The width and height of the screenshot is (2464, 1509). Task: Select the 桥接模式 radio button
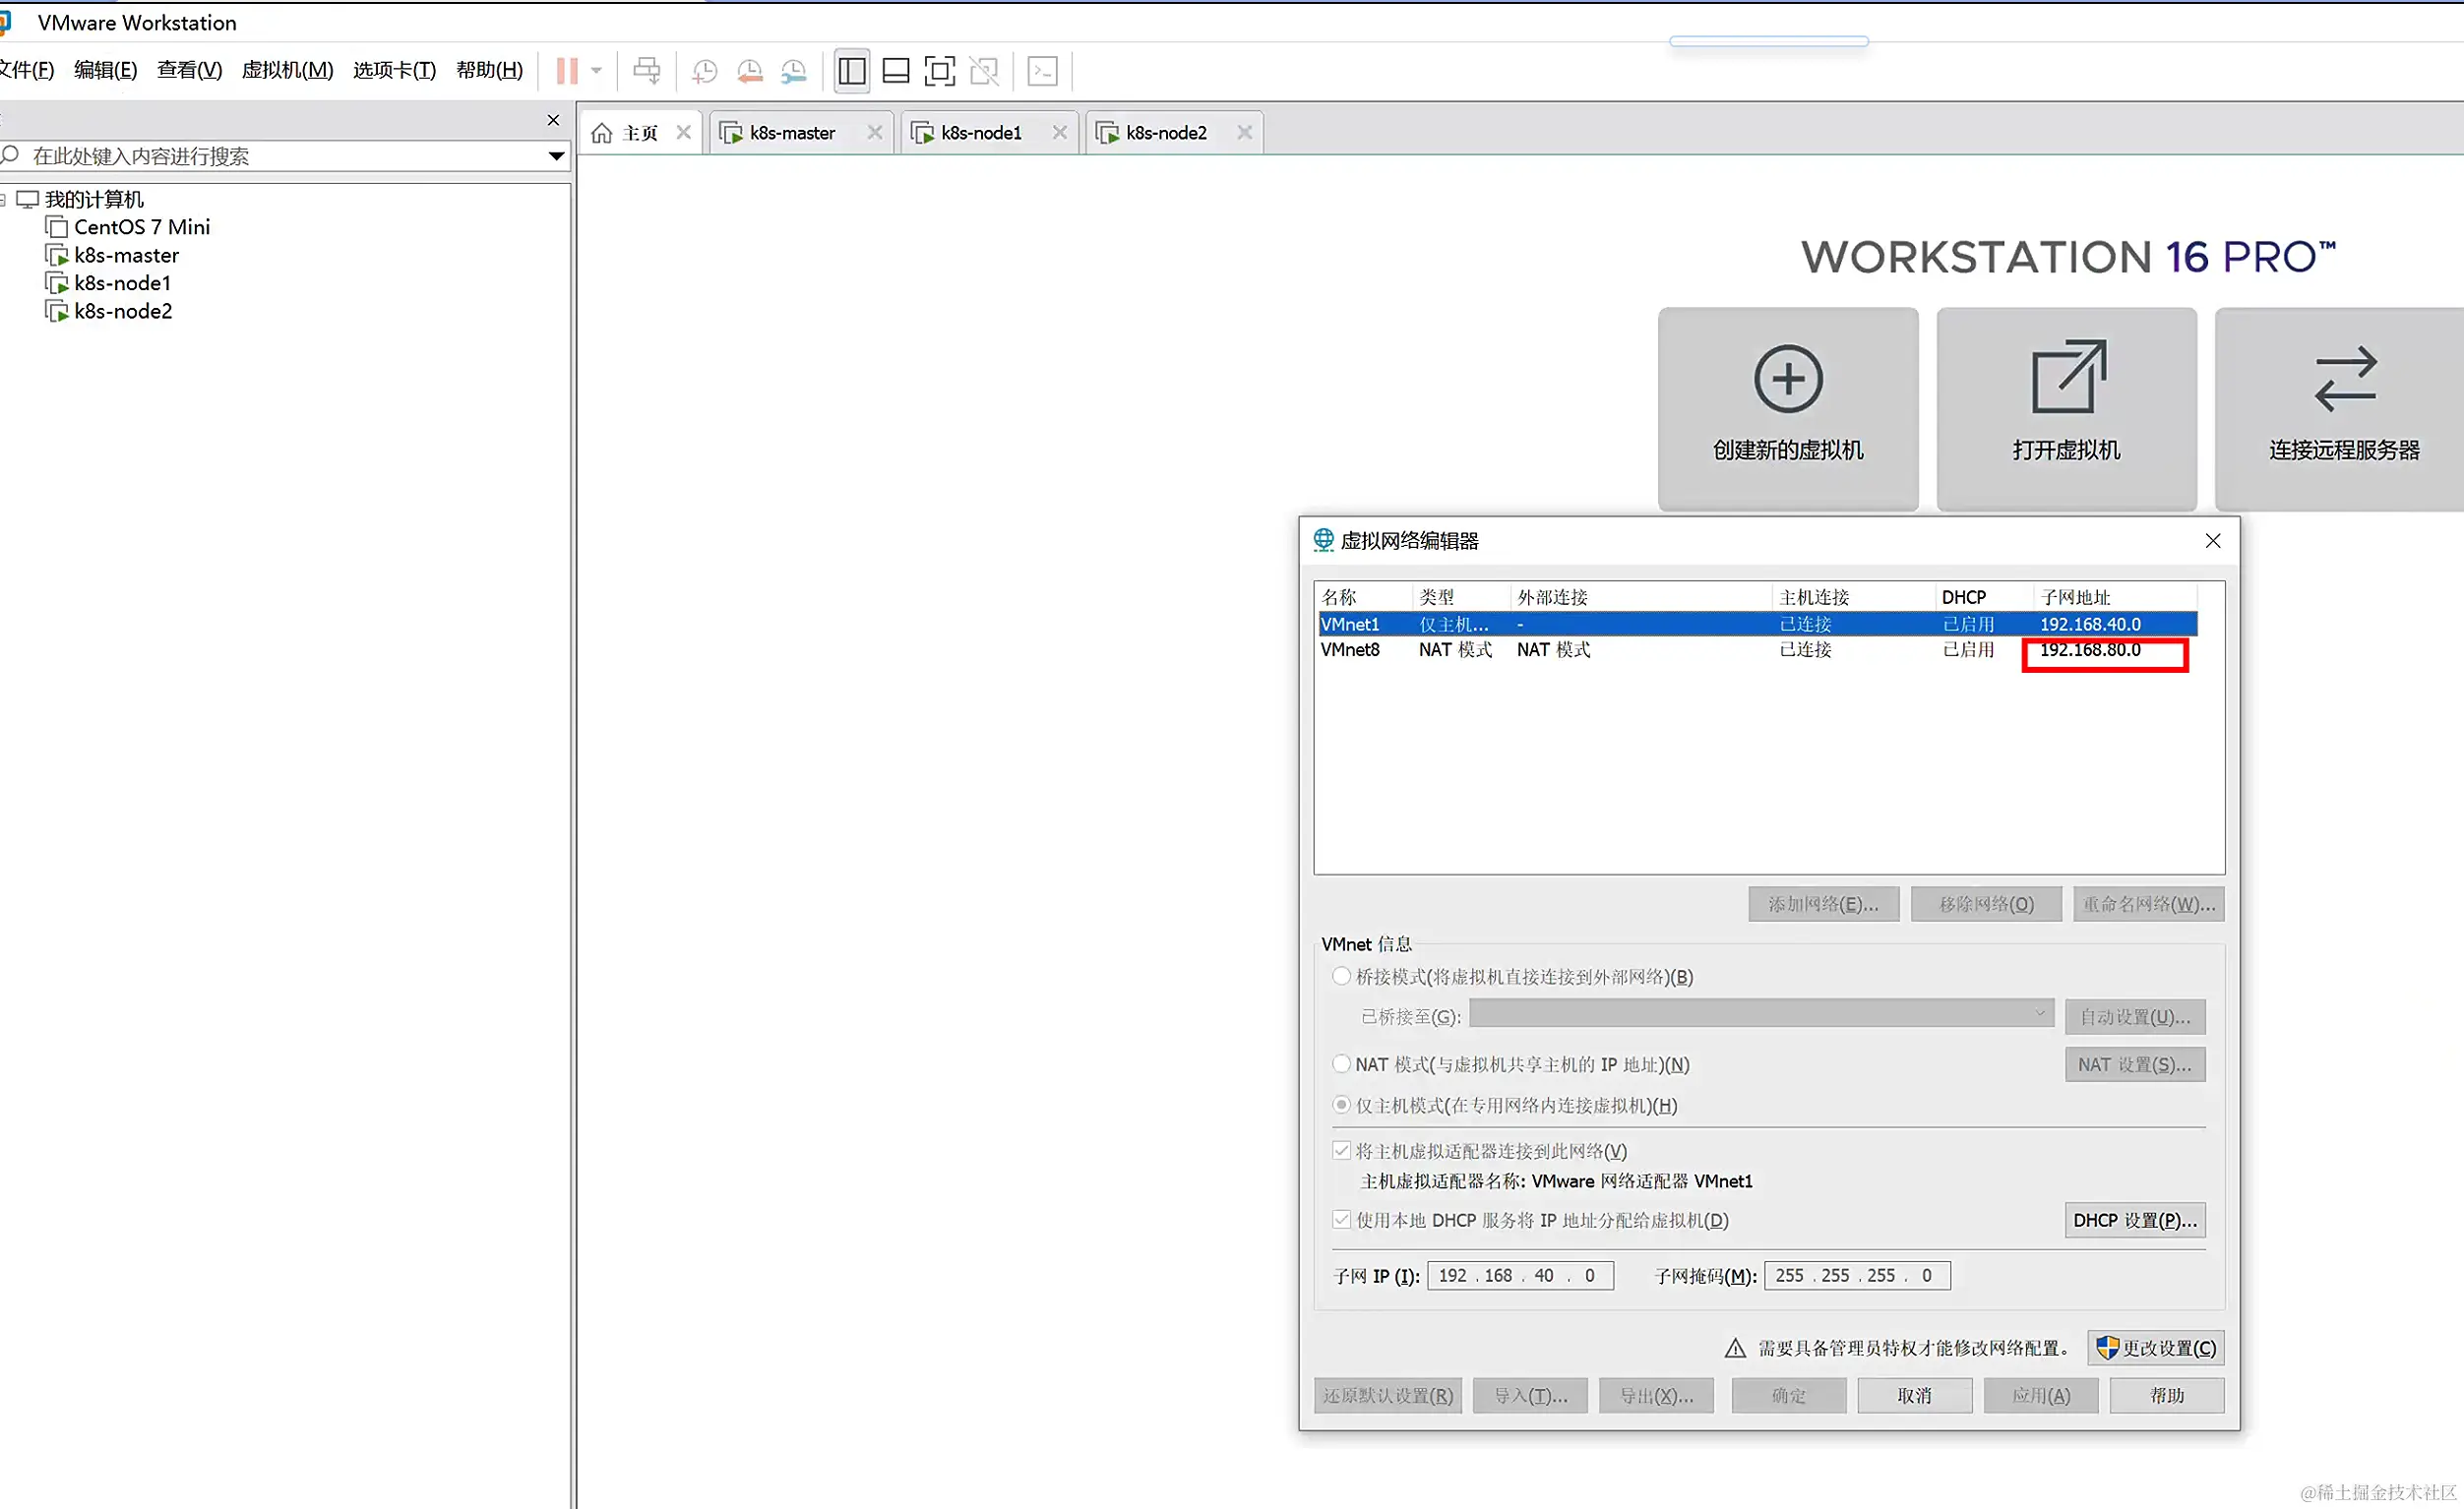click(1341, 976)
